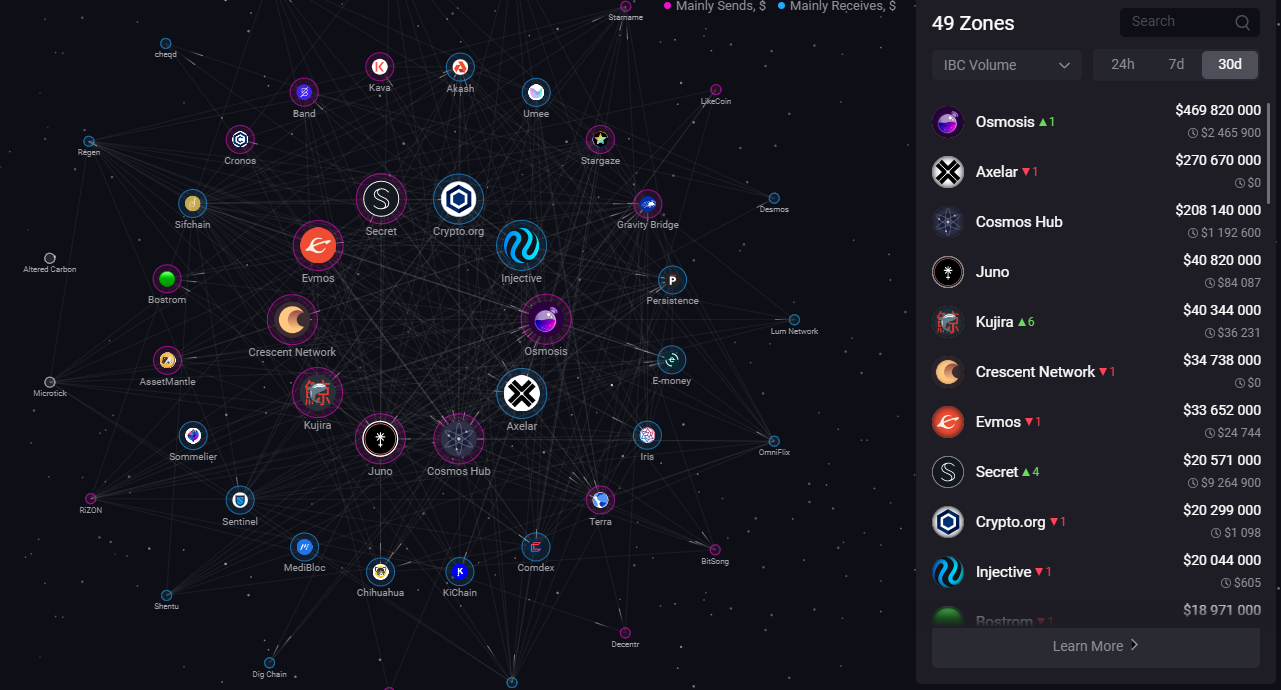
Task: Select the E-money node
Action: (671, 359)
